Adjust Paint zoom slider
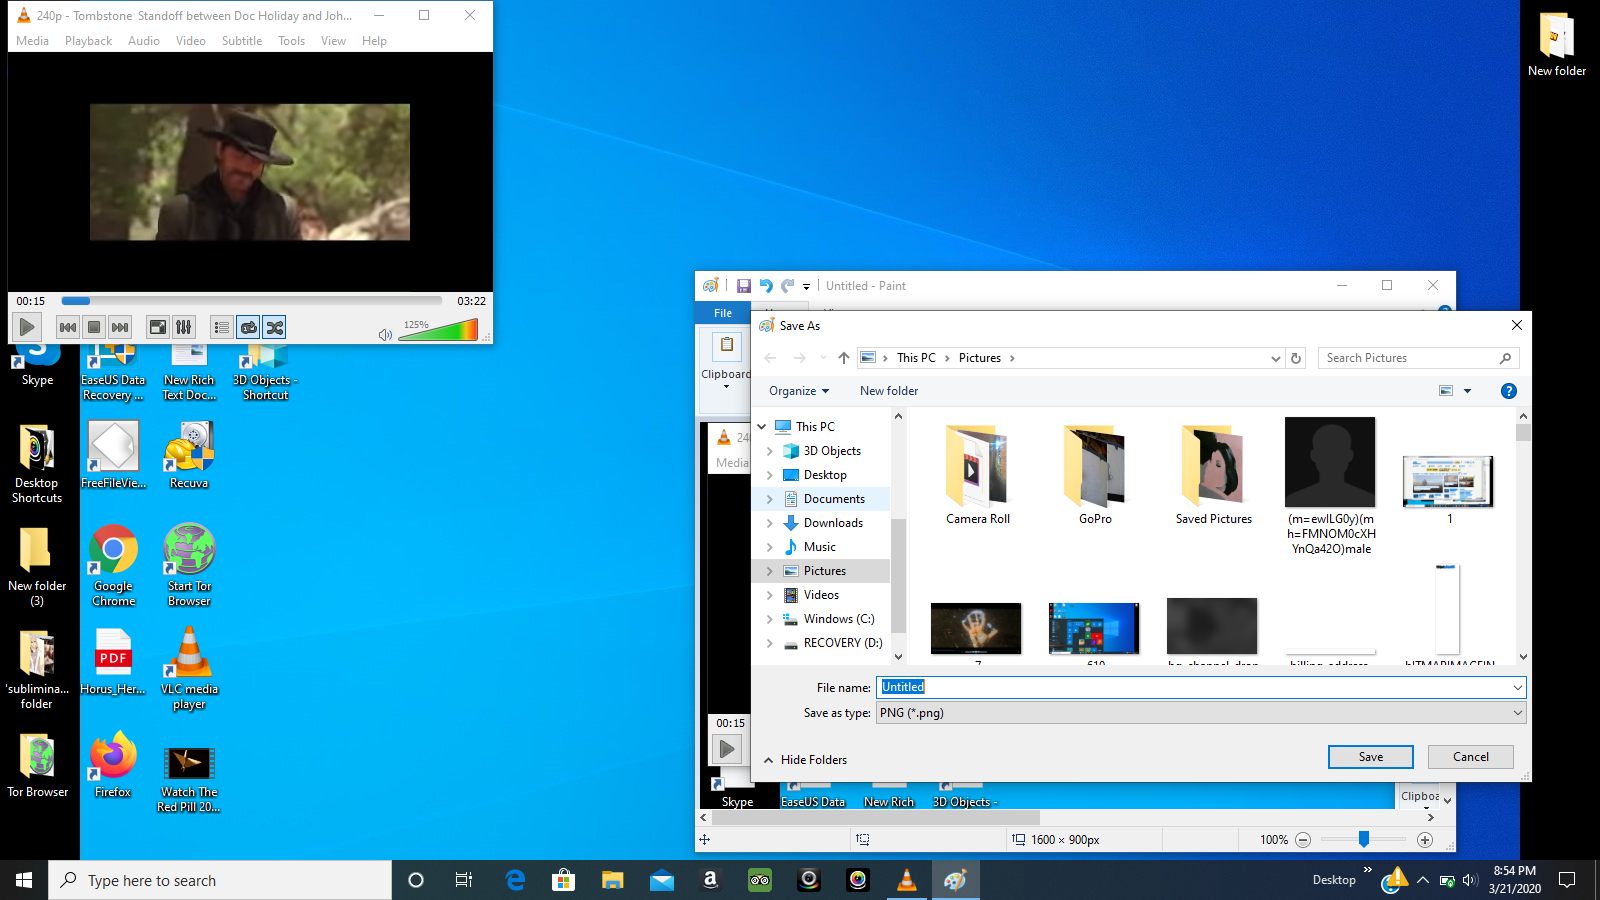 [x=1364, y=840]
